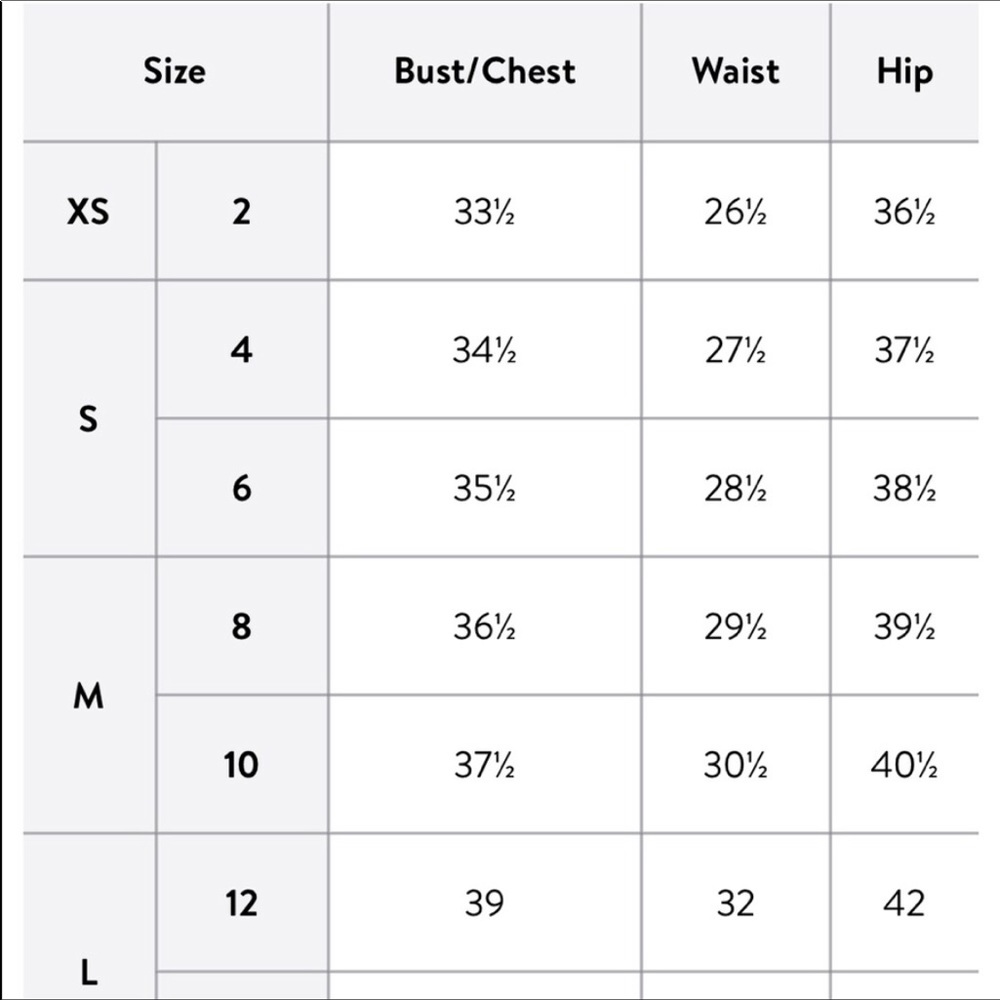Select the S size group label
This screenshot has height=1000, width=1000.
[88, 419]
